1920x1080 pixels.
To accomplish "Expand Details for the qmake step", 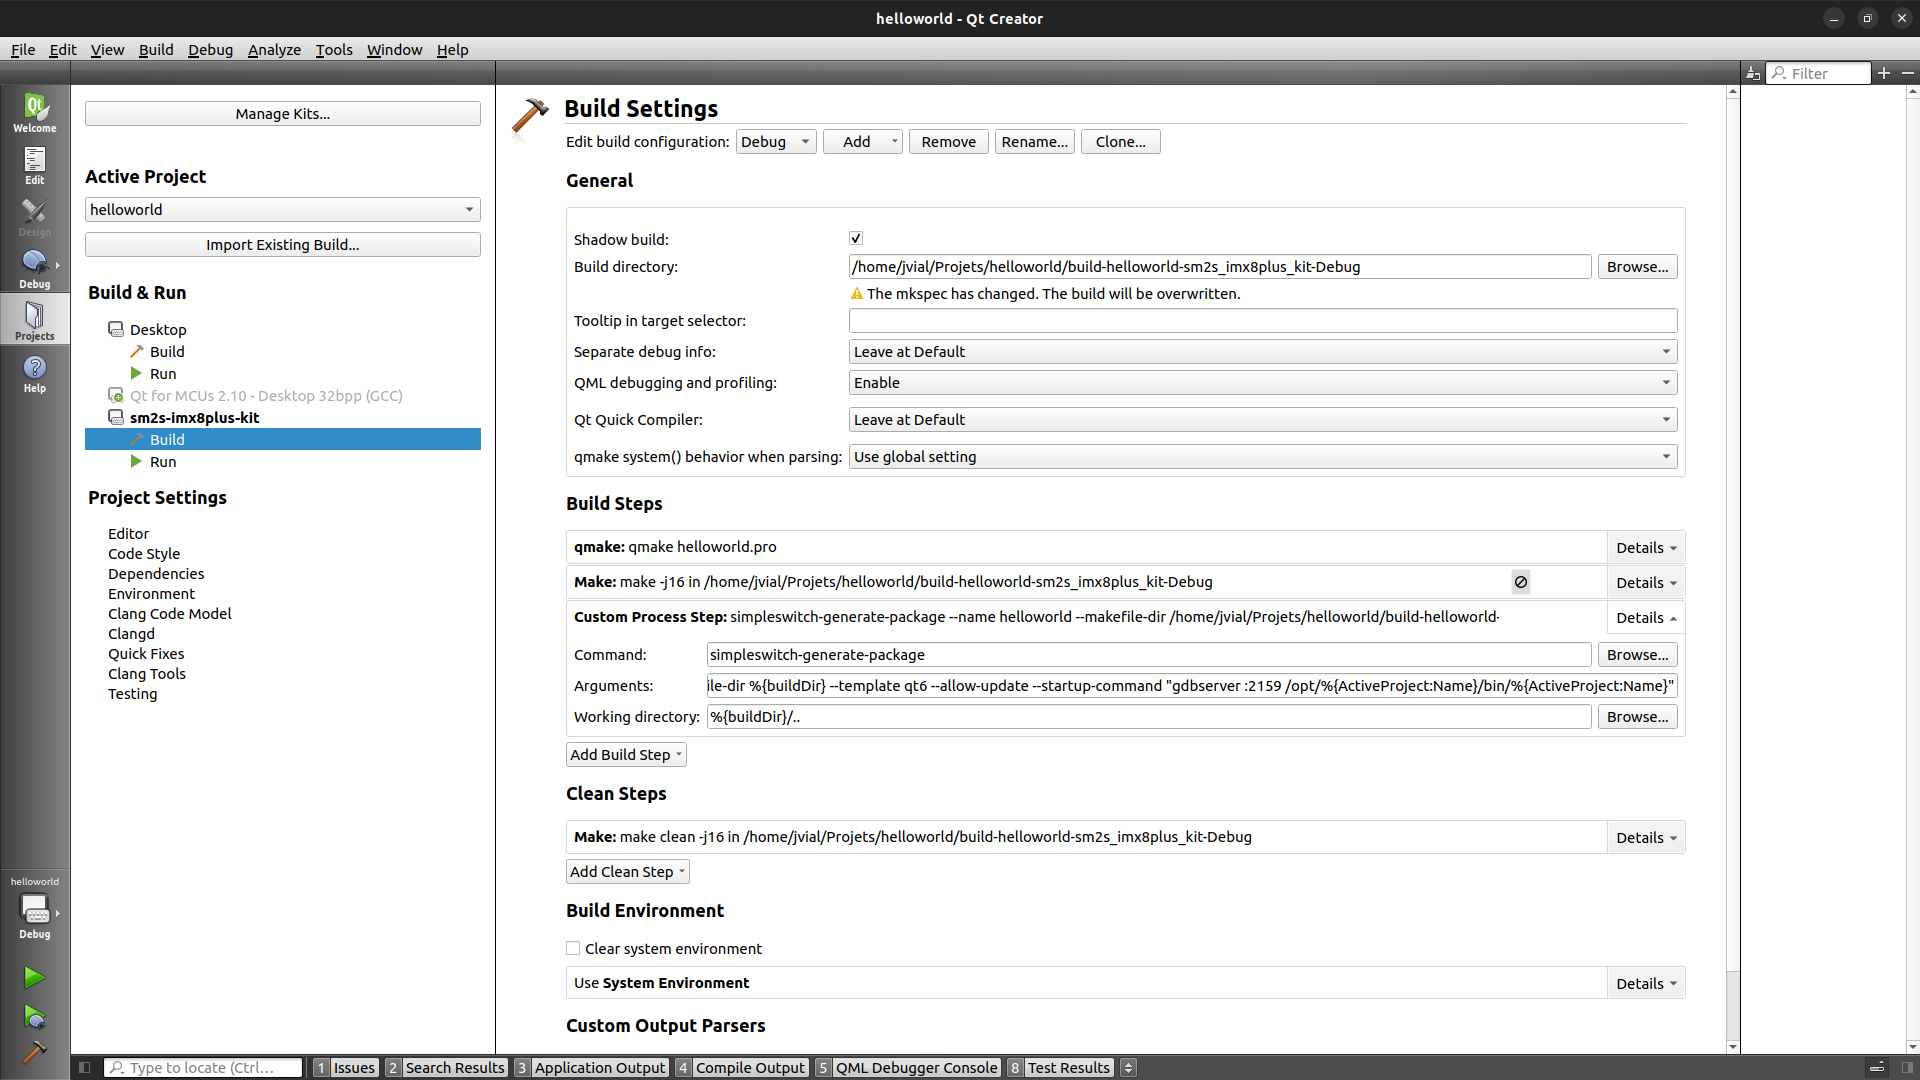I will click(x=1645, y=548).
